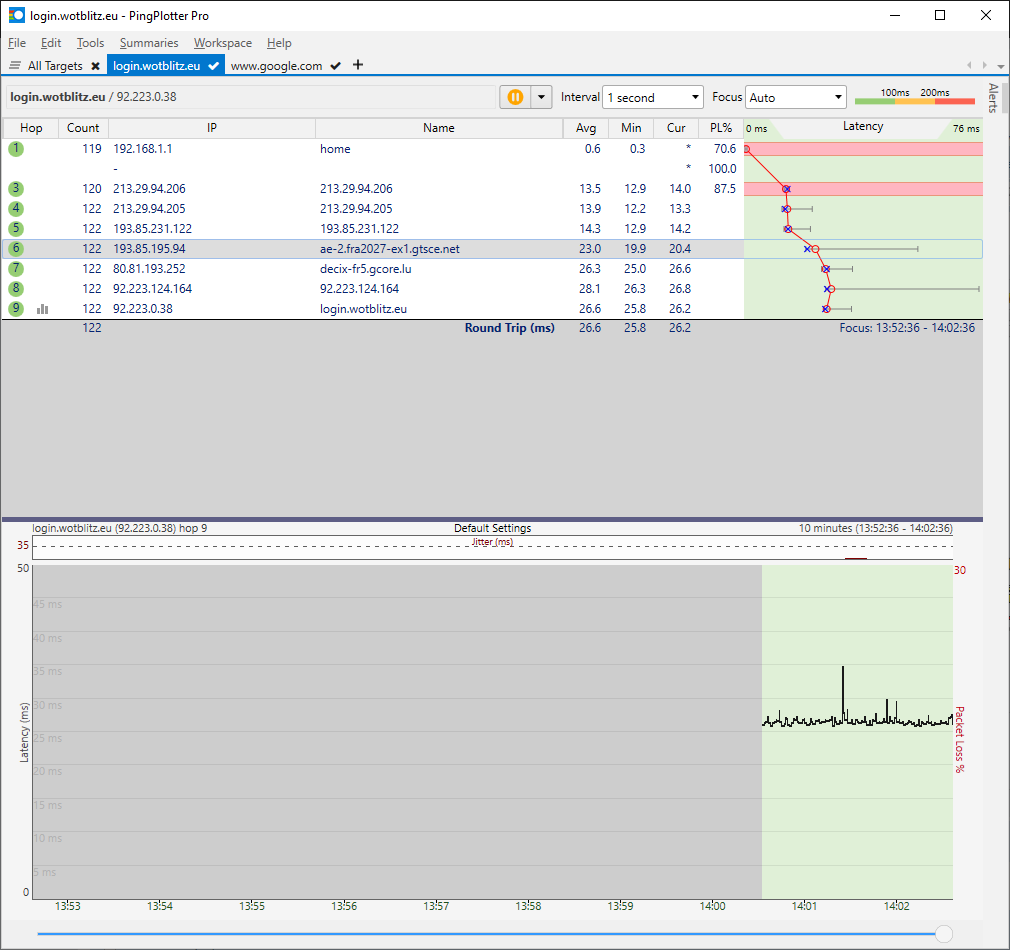Click the timeline slider handle at the bottom
The height and width of the screenshot is (950, 1010).
pyautogui.click(x=943, y=934)
